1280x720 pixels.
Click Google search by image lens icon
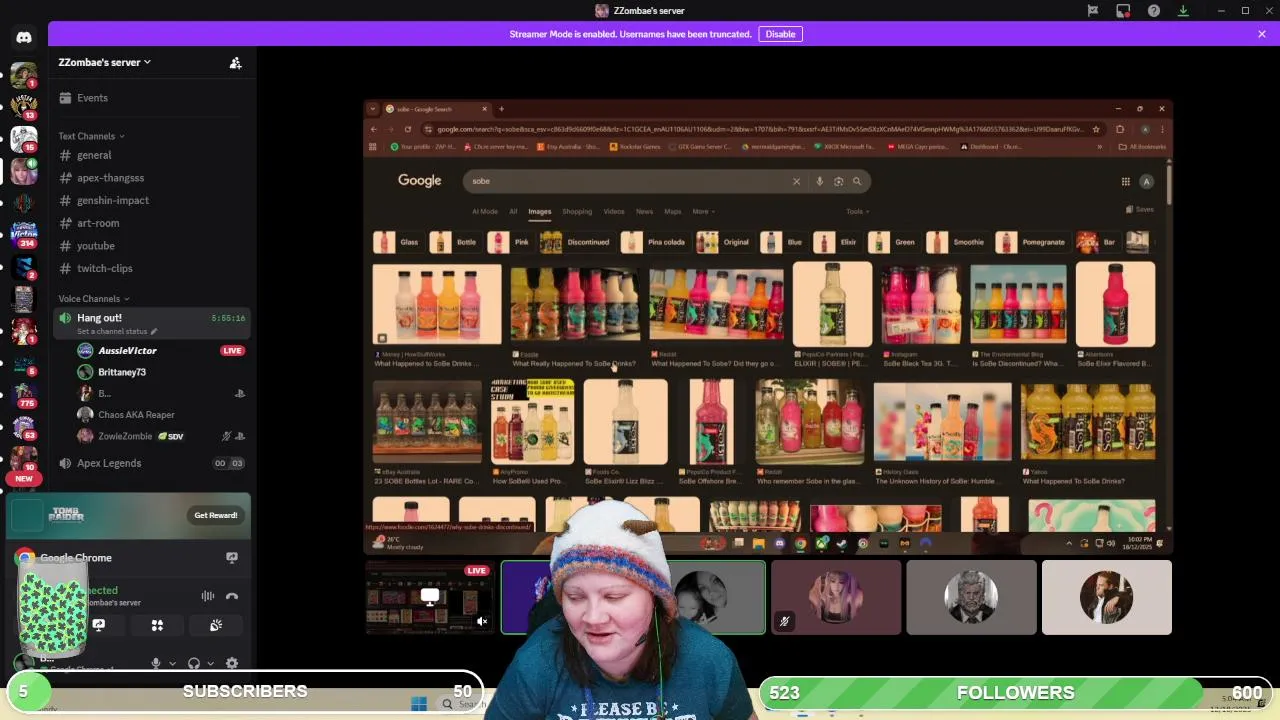[x=838, y=181]
